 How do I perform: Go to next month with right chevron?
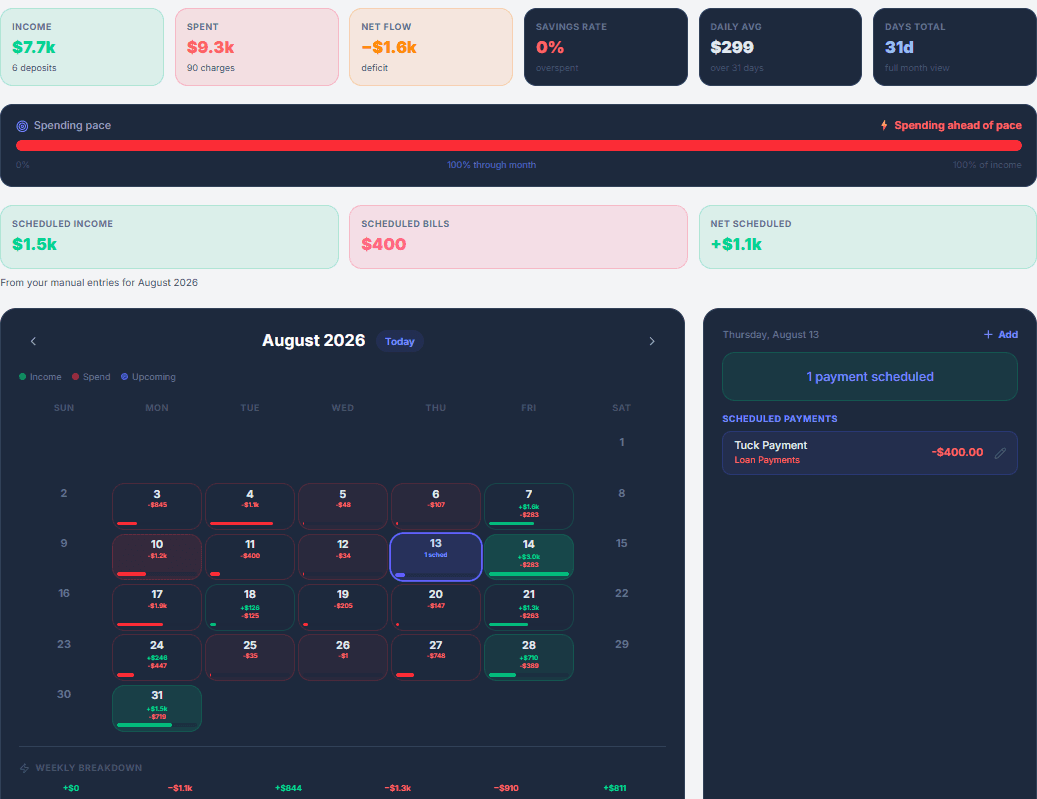click(x=651, y=341)
